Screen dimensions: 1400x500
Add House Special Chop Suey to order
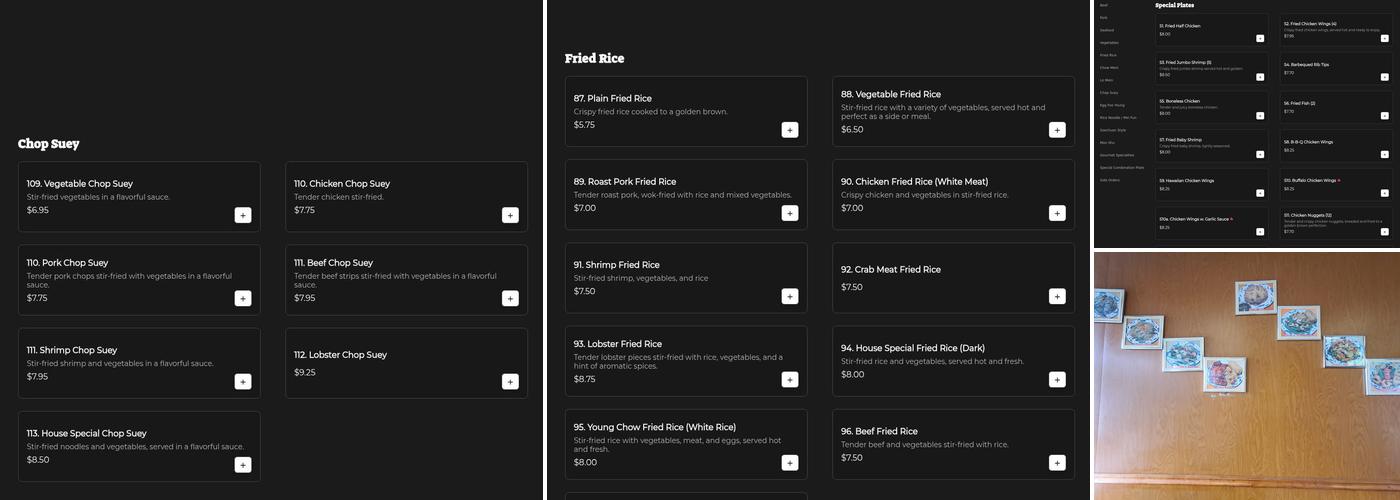coord(243,464)
